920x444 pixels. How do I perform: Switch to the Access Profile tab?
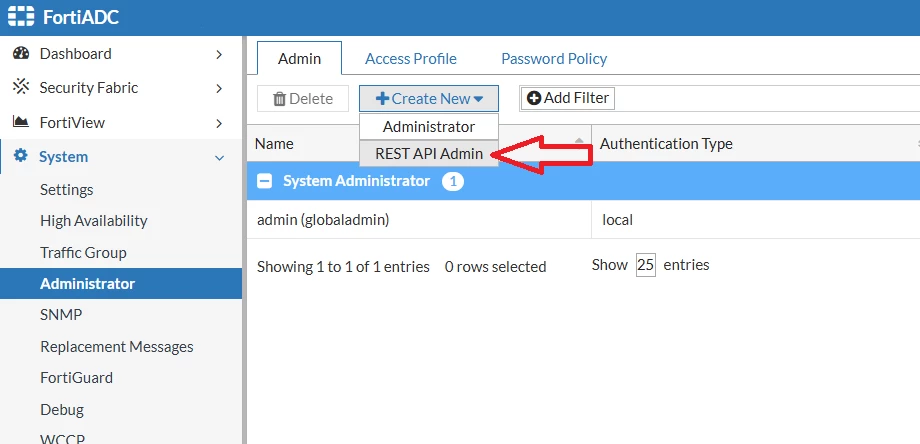pos(411,59)
